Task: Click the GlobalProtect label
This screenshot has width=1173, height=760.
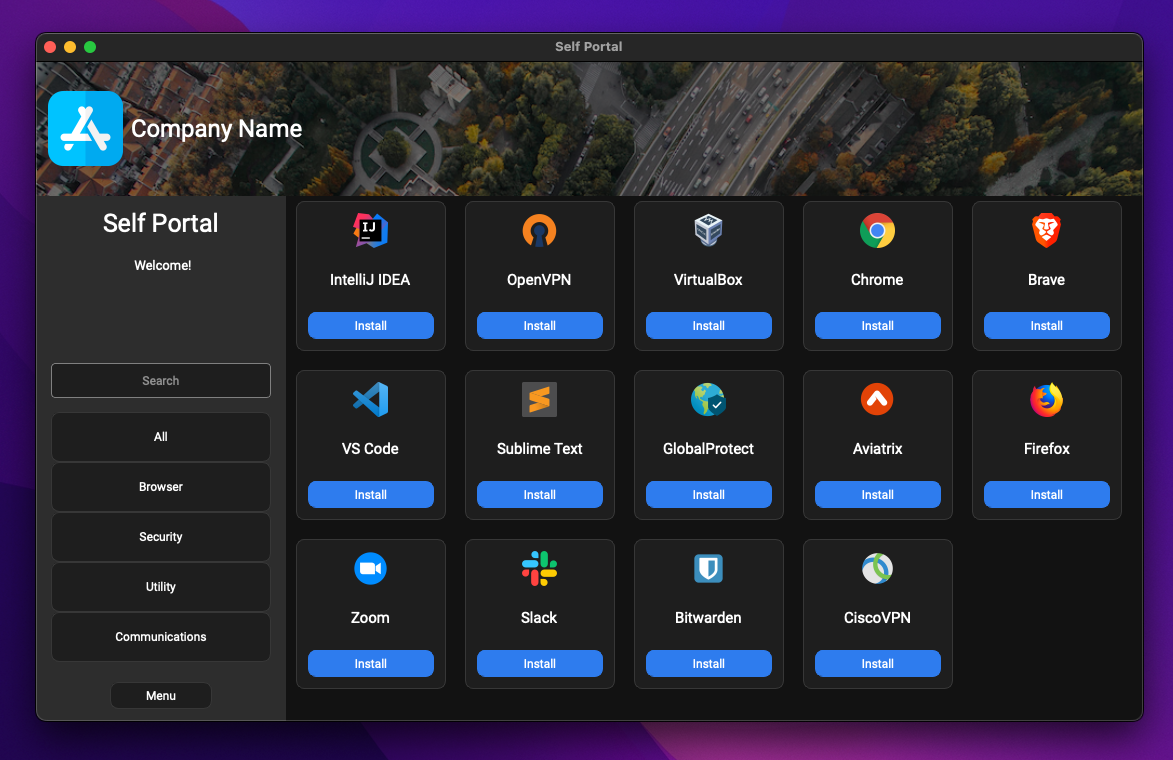Action: pyautogui.click(x=708, y=449)
